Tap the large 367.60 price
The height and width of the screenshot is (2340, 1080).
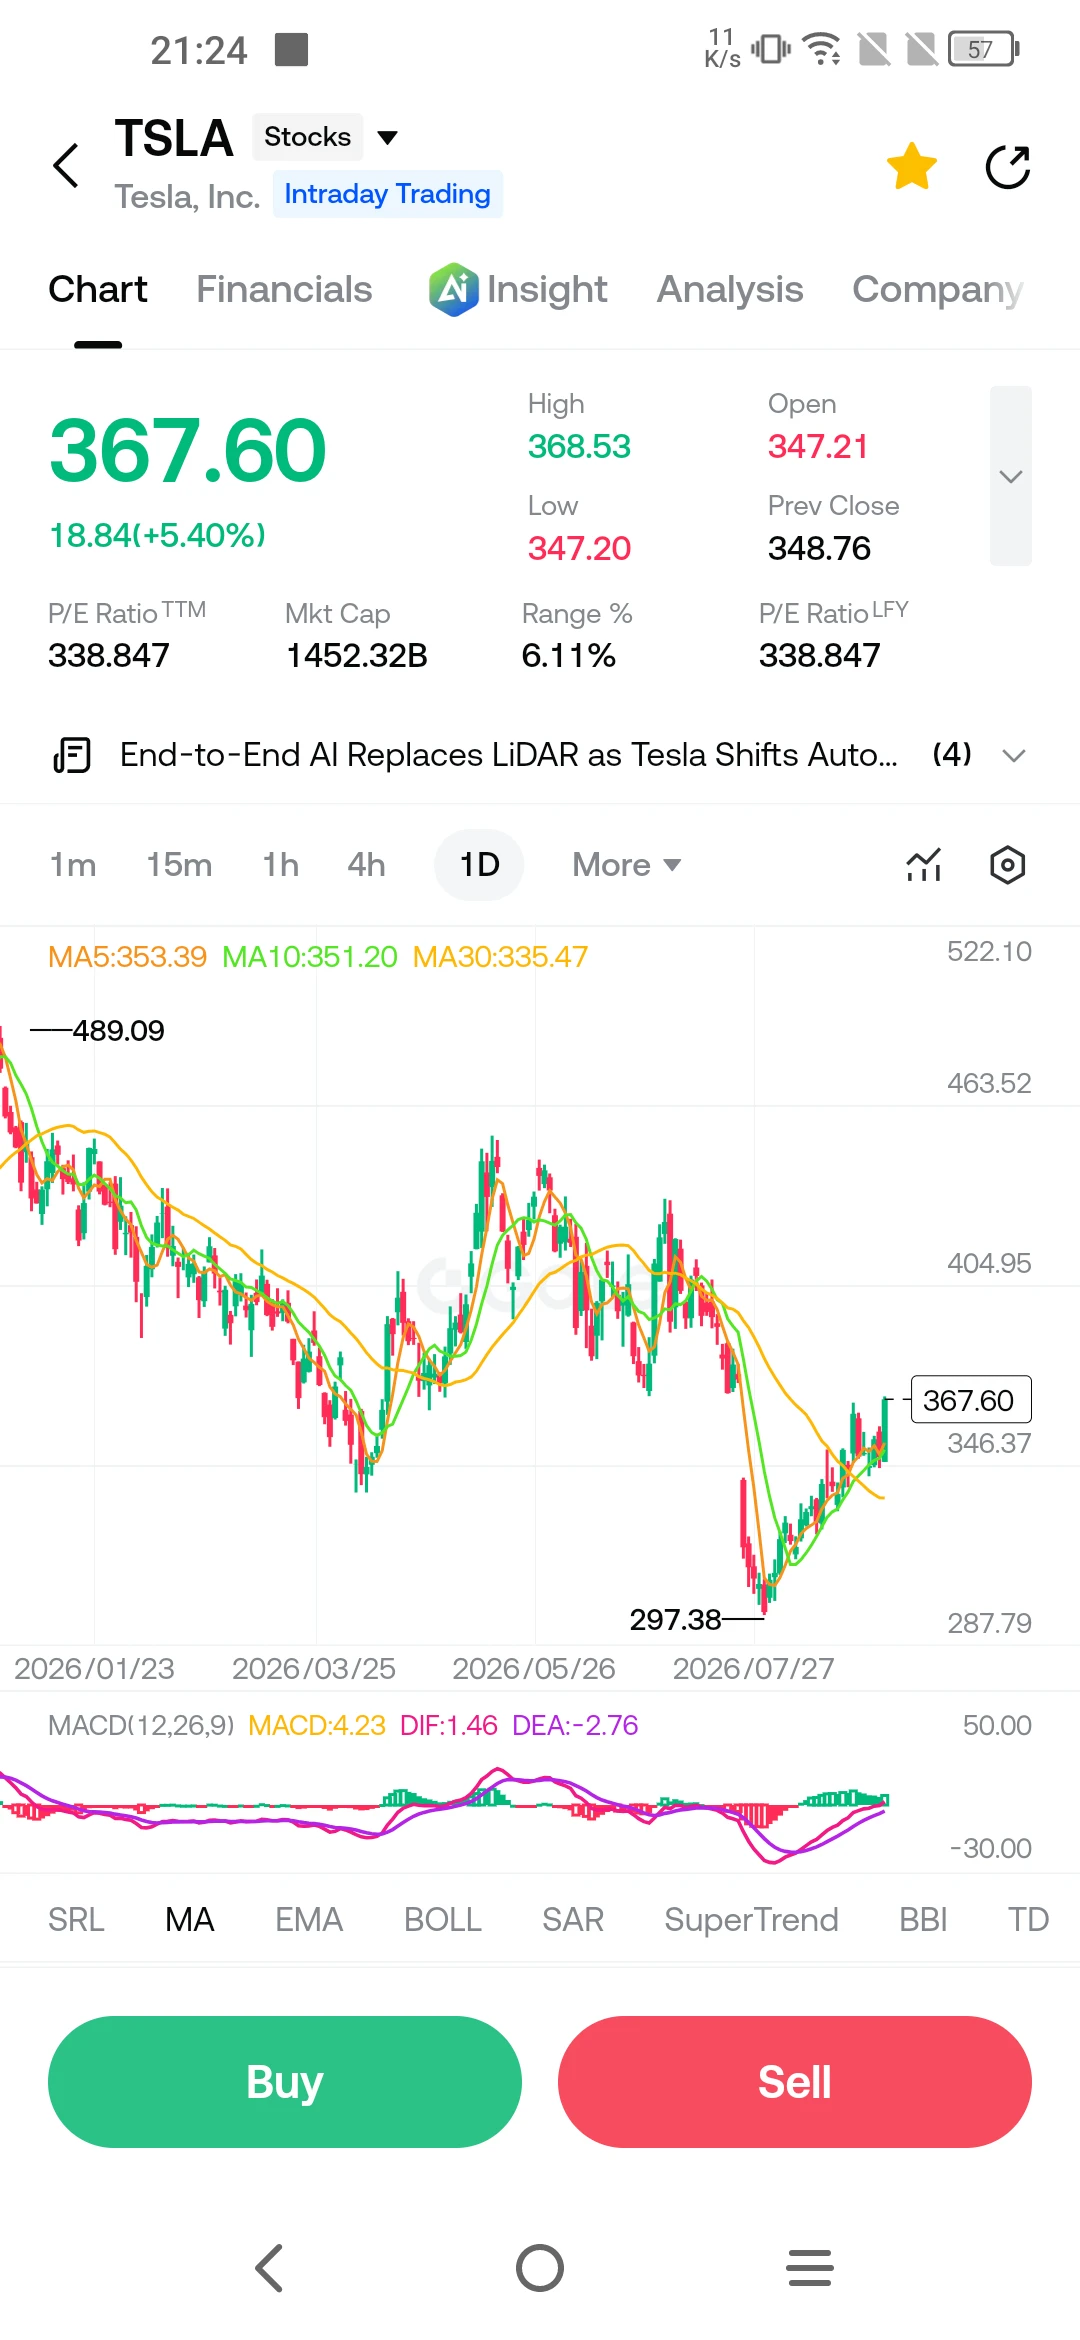(188, 451)
